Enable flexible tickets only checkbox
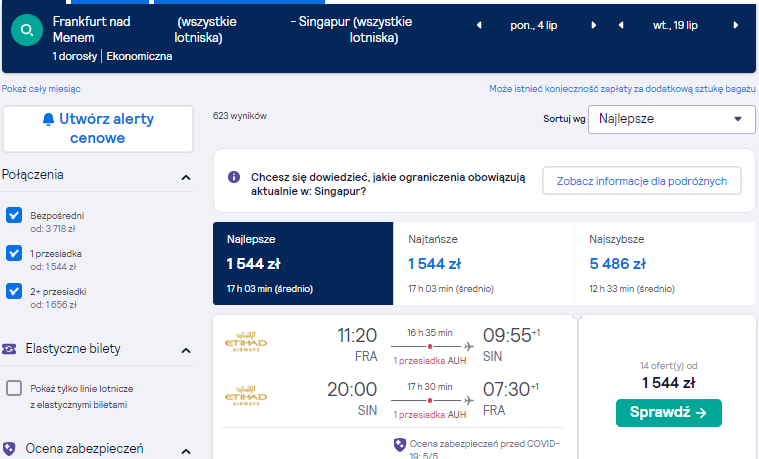759x459 pixels. coord(14,388)
